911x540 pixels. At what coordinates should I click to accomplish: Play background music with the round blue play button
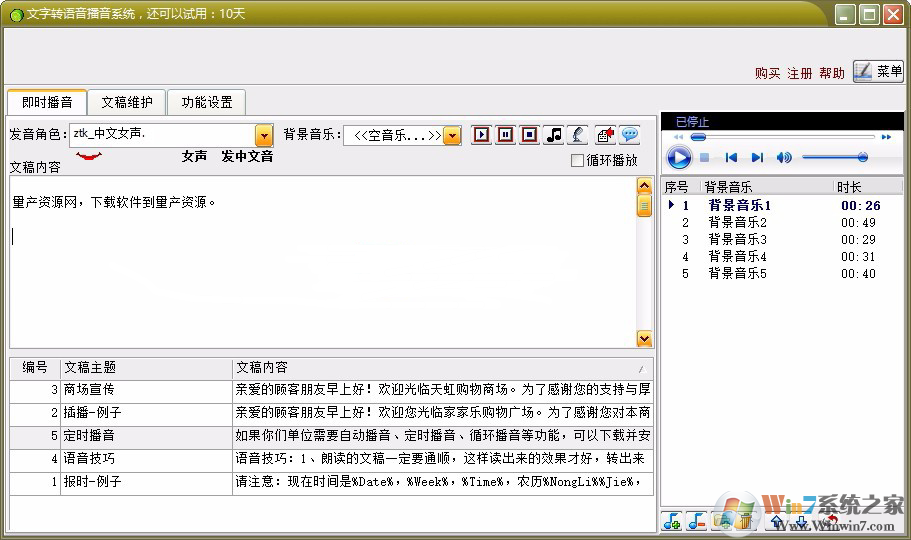pos(679,158)
